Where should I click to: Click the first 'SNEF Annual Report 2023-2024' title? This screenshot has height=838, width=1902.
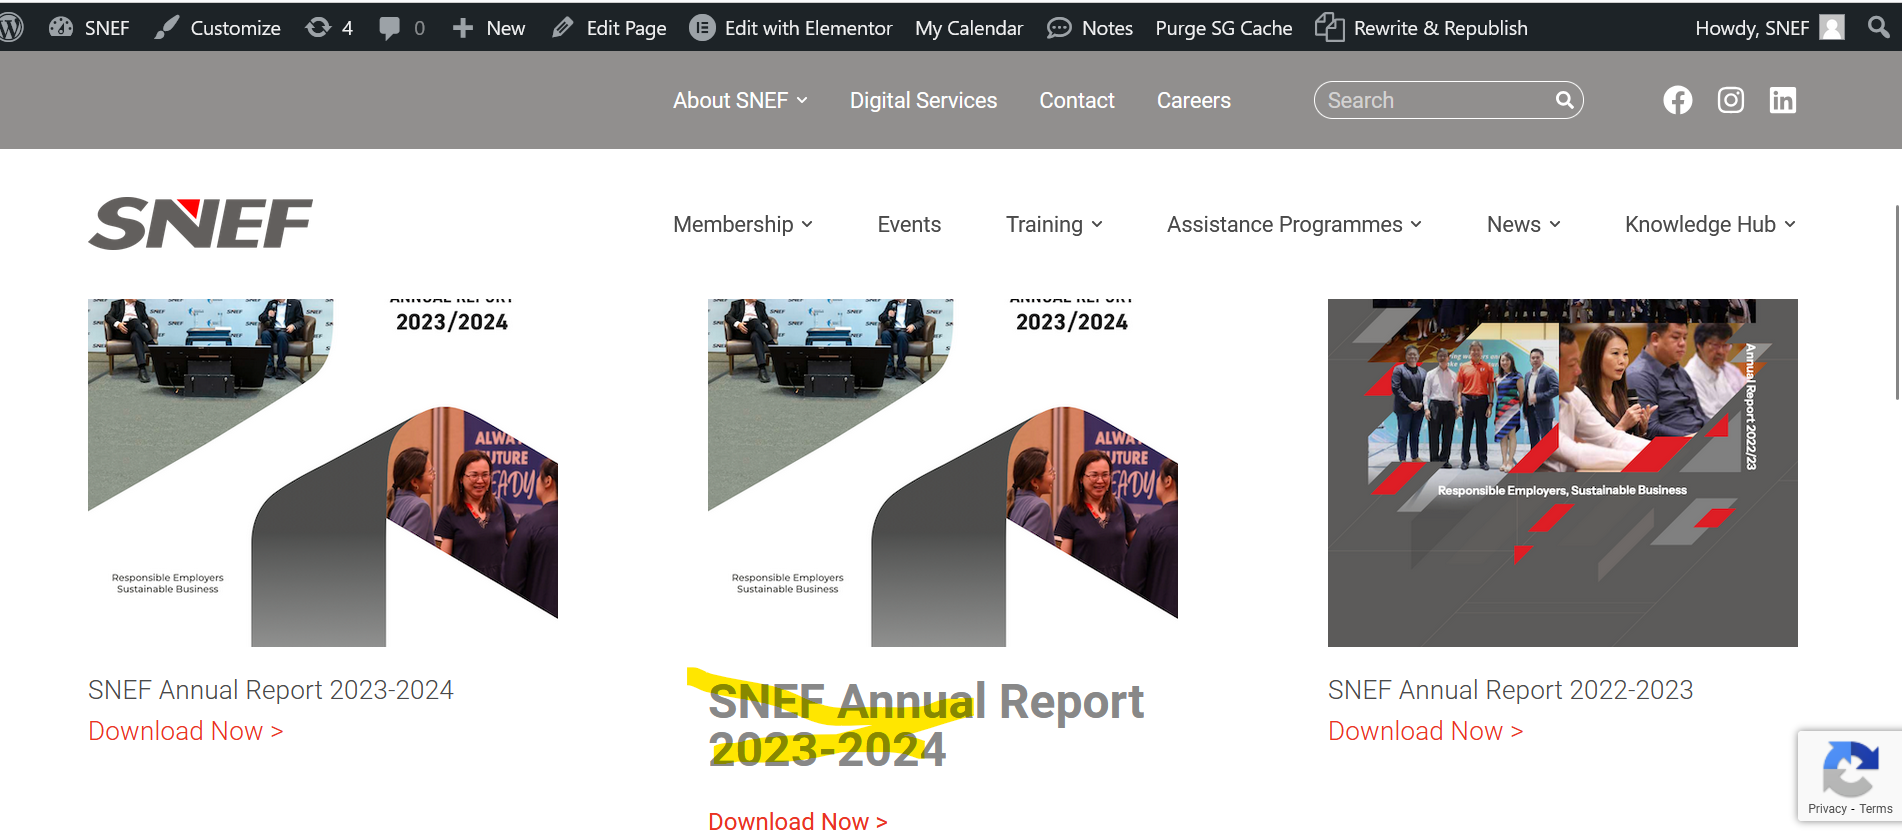click(271, 690)
